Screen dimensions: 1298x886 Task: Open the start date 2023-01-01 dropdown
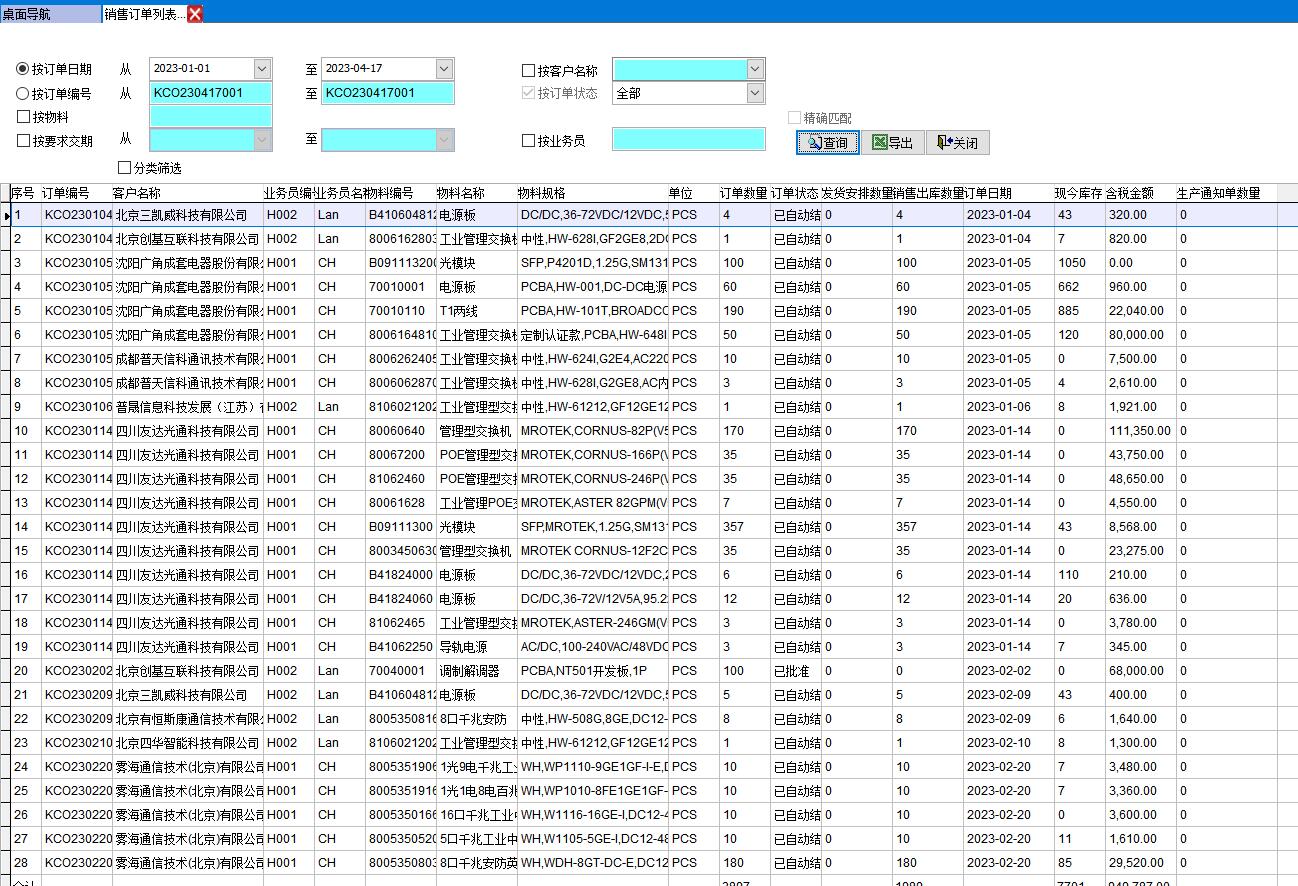[x=262, y=69]
